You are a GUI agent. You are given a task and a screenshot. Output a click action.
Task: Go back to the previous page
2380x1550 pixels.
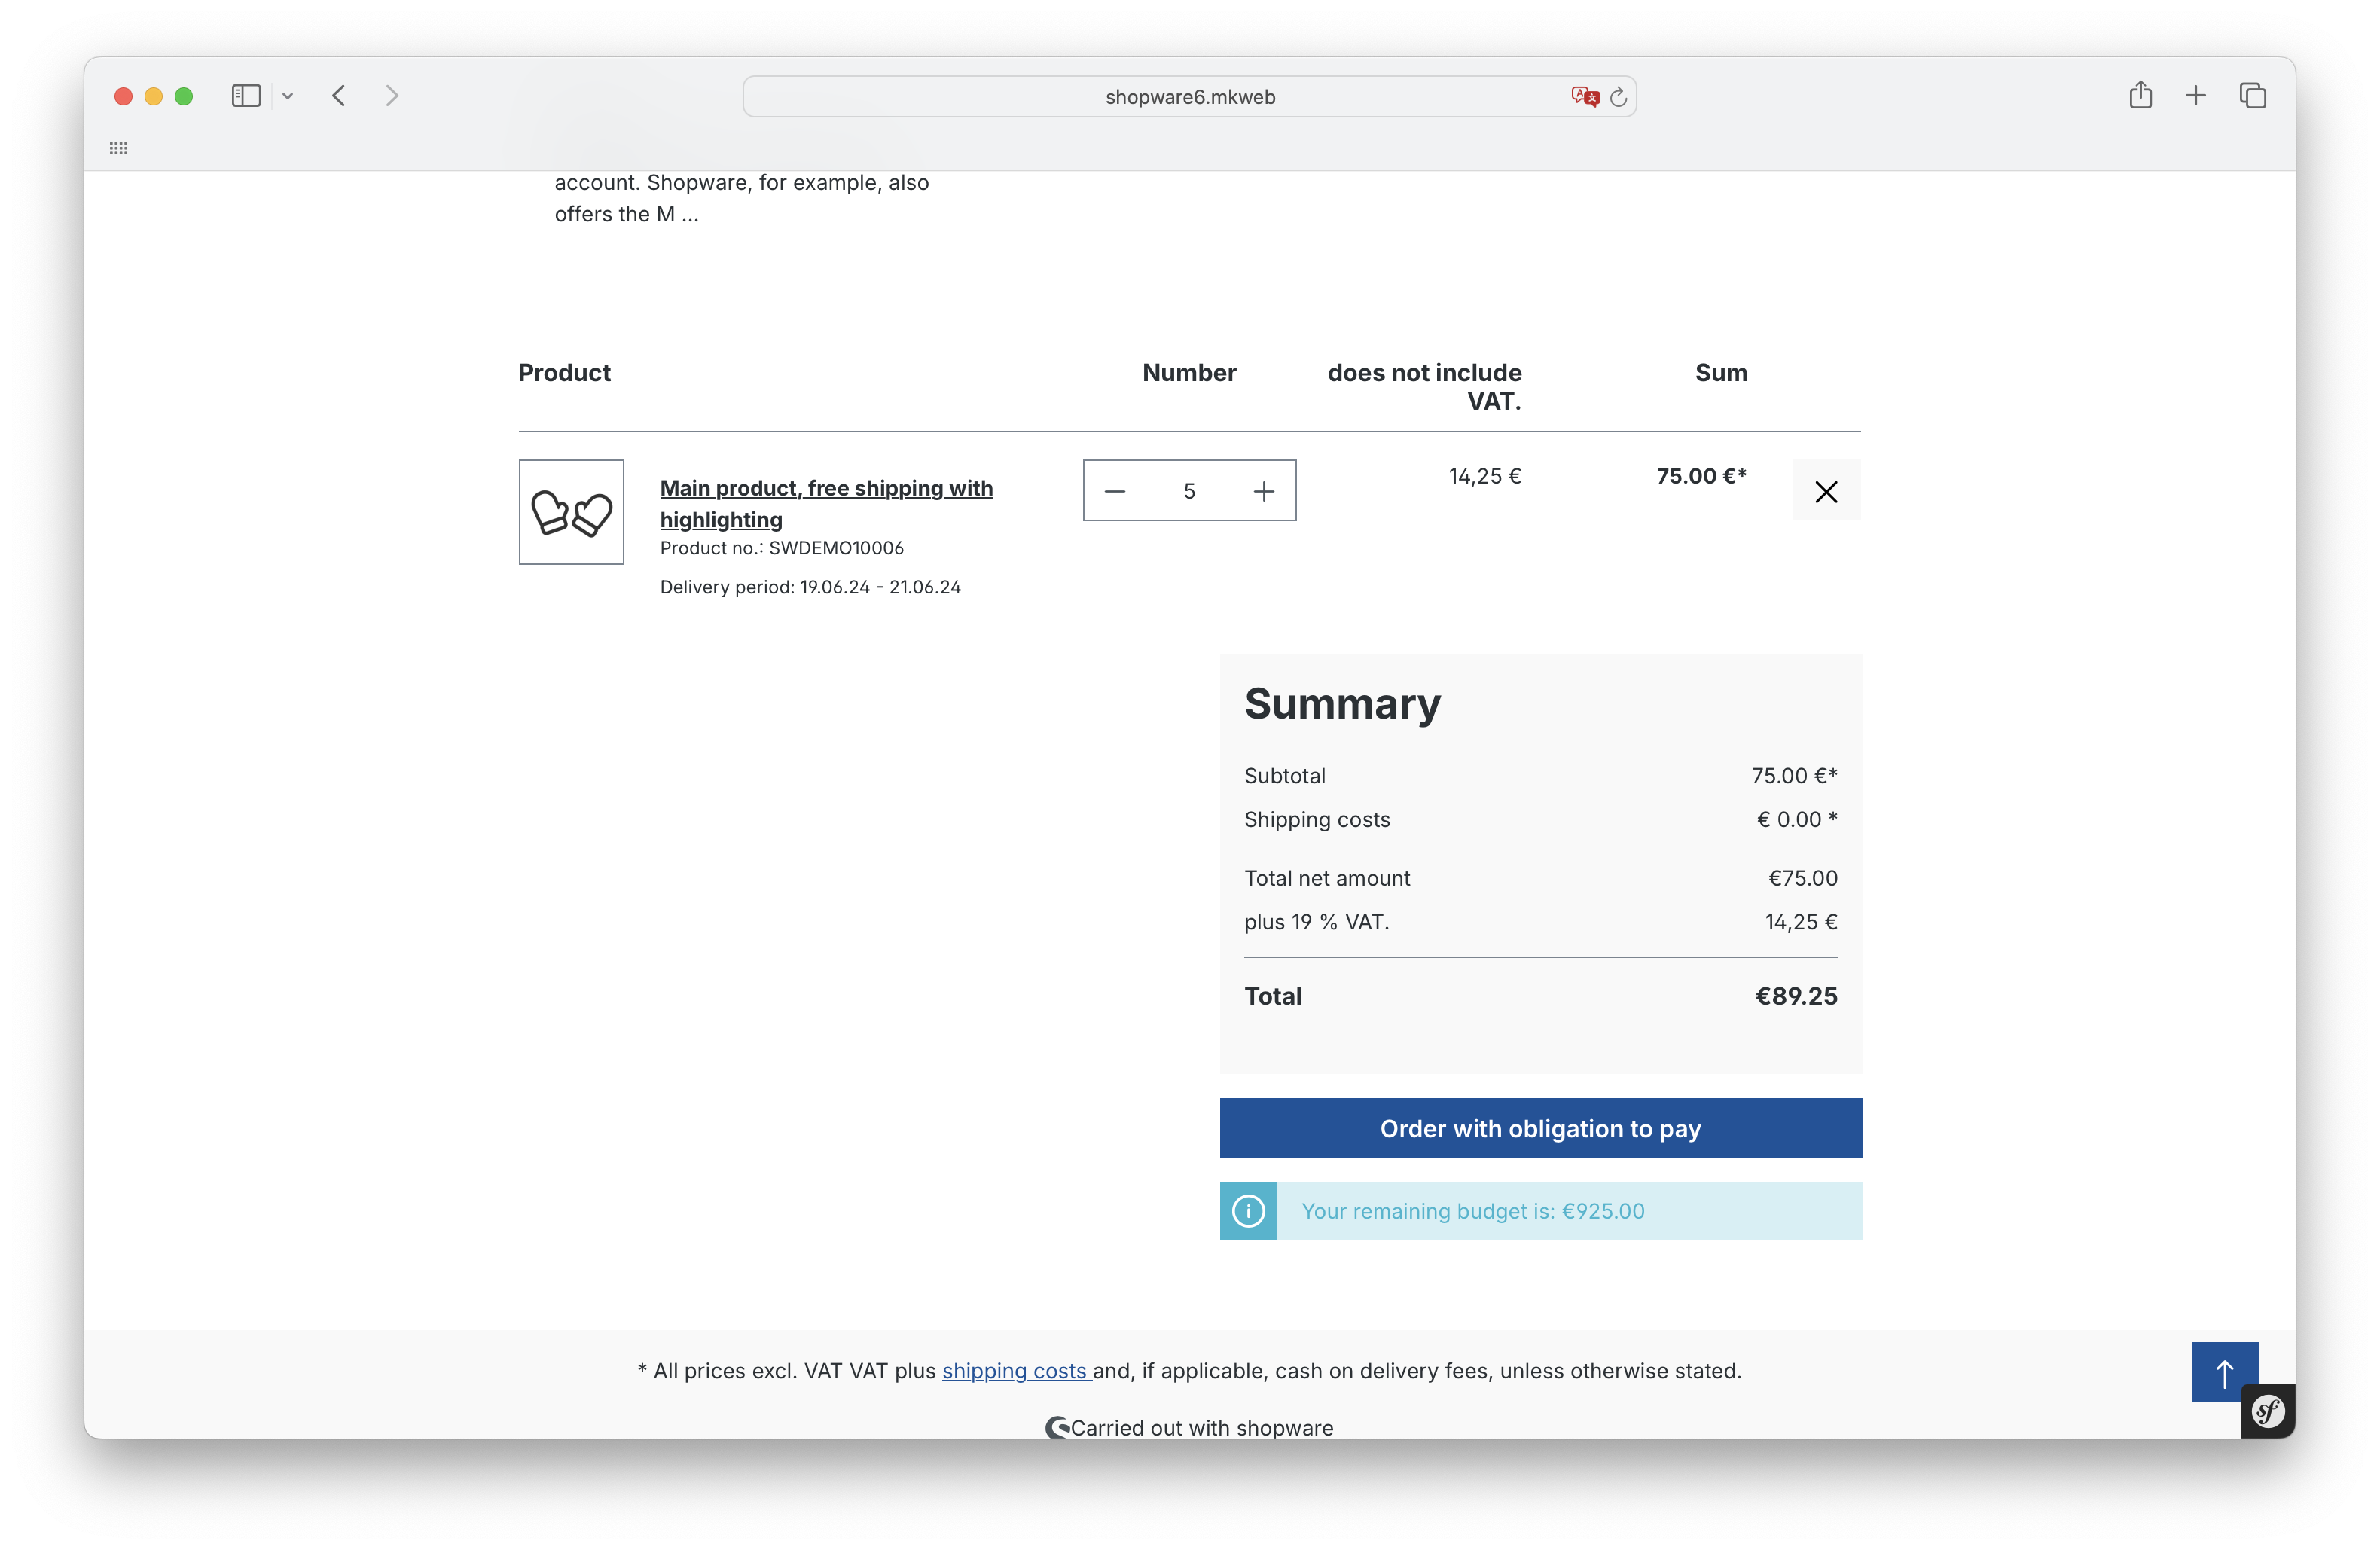pos(339,96)
